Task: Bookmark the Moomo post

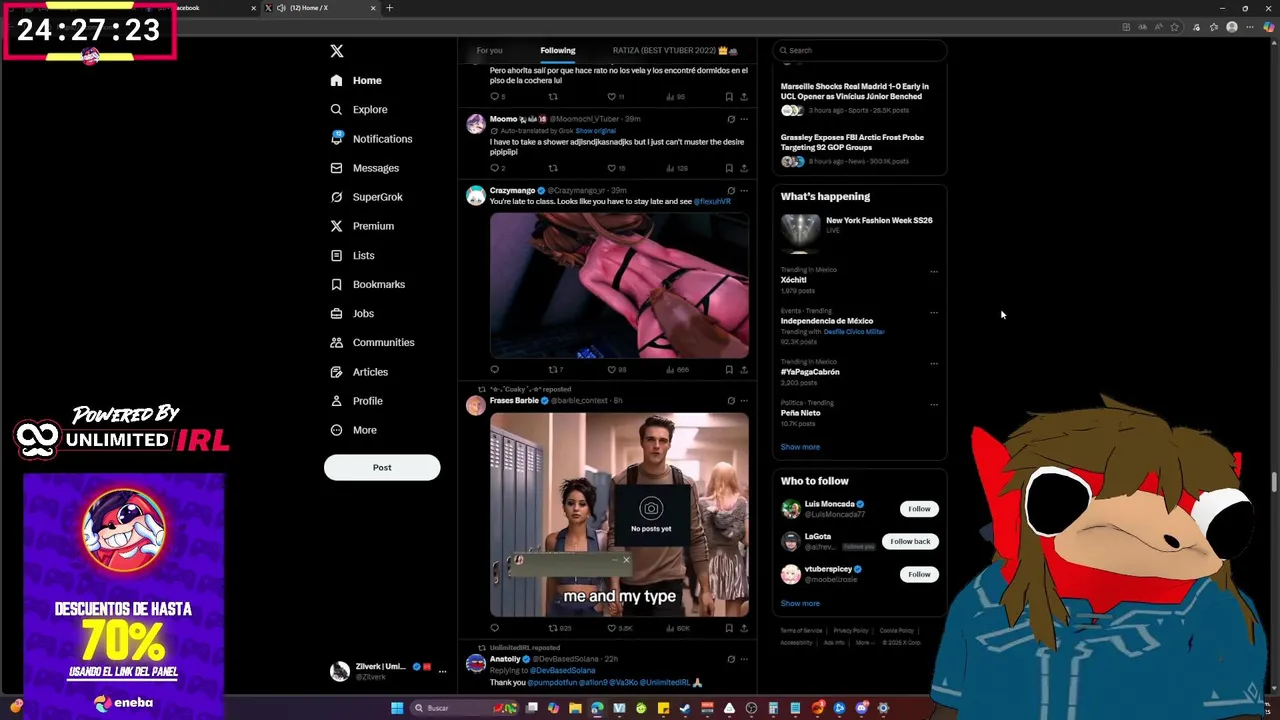Action: (x=729, y=168)
